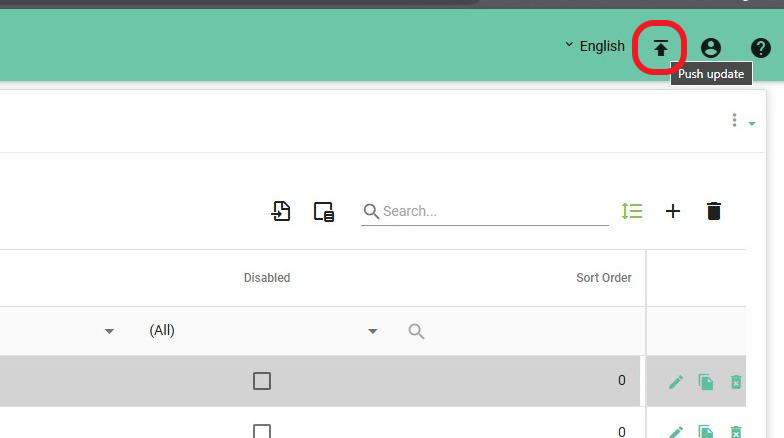Open help via question mark icon

(x=760, y=47)
